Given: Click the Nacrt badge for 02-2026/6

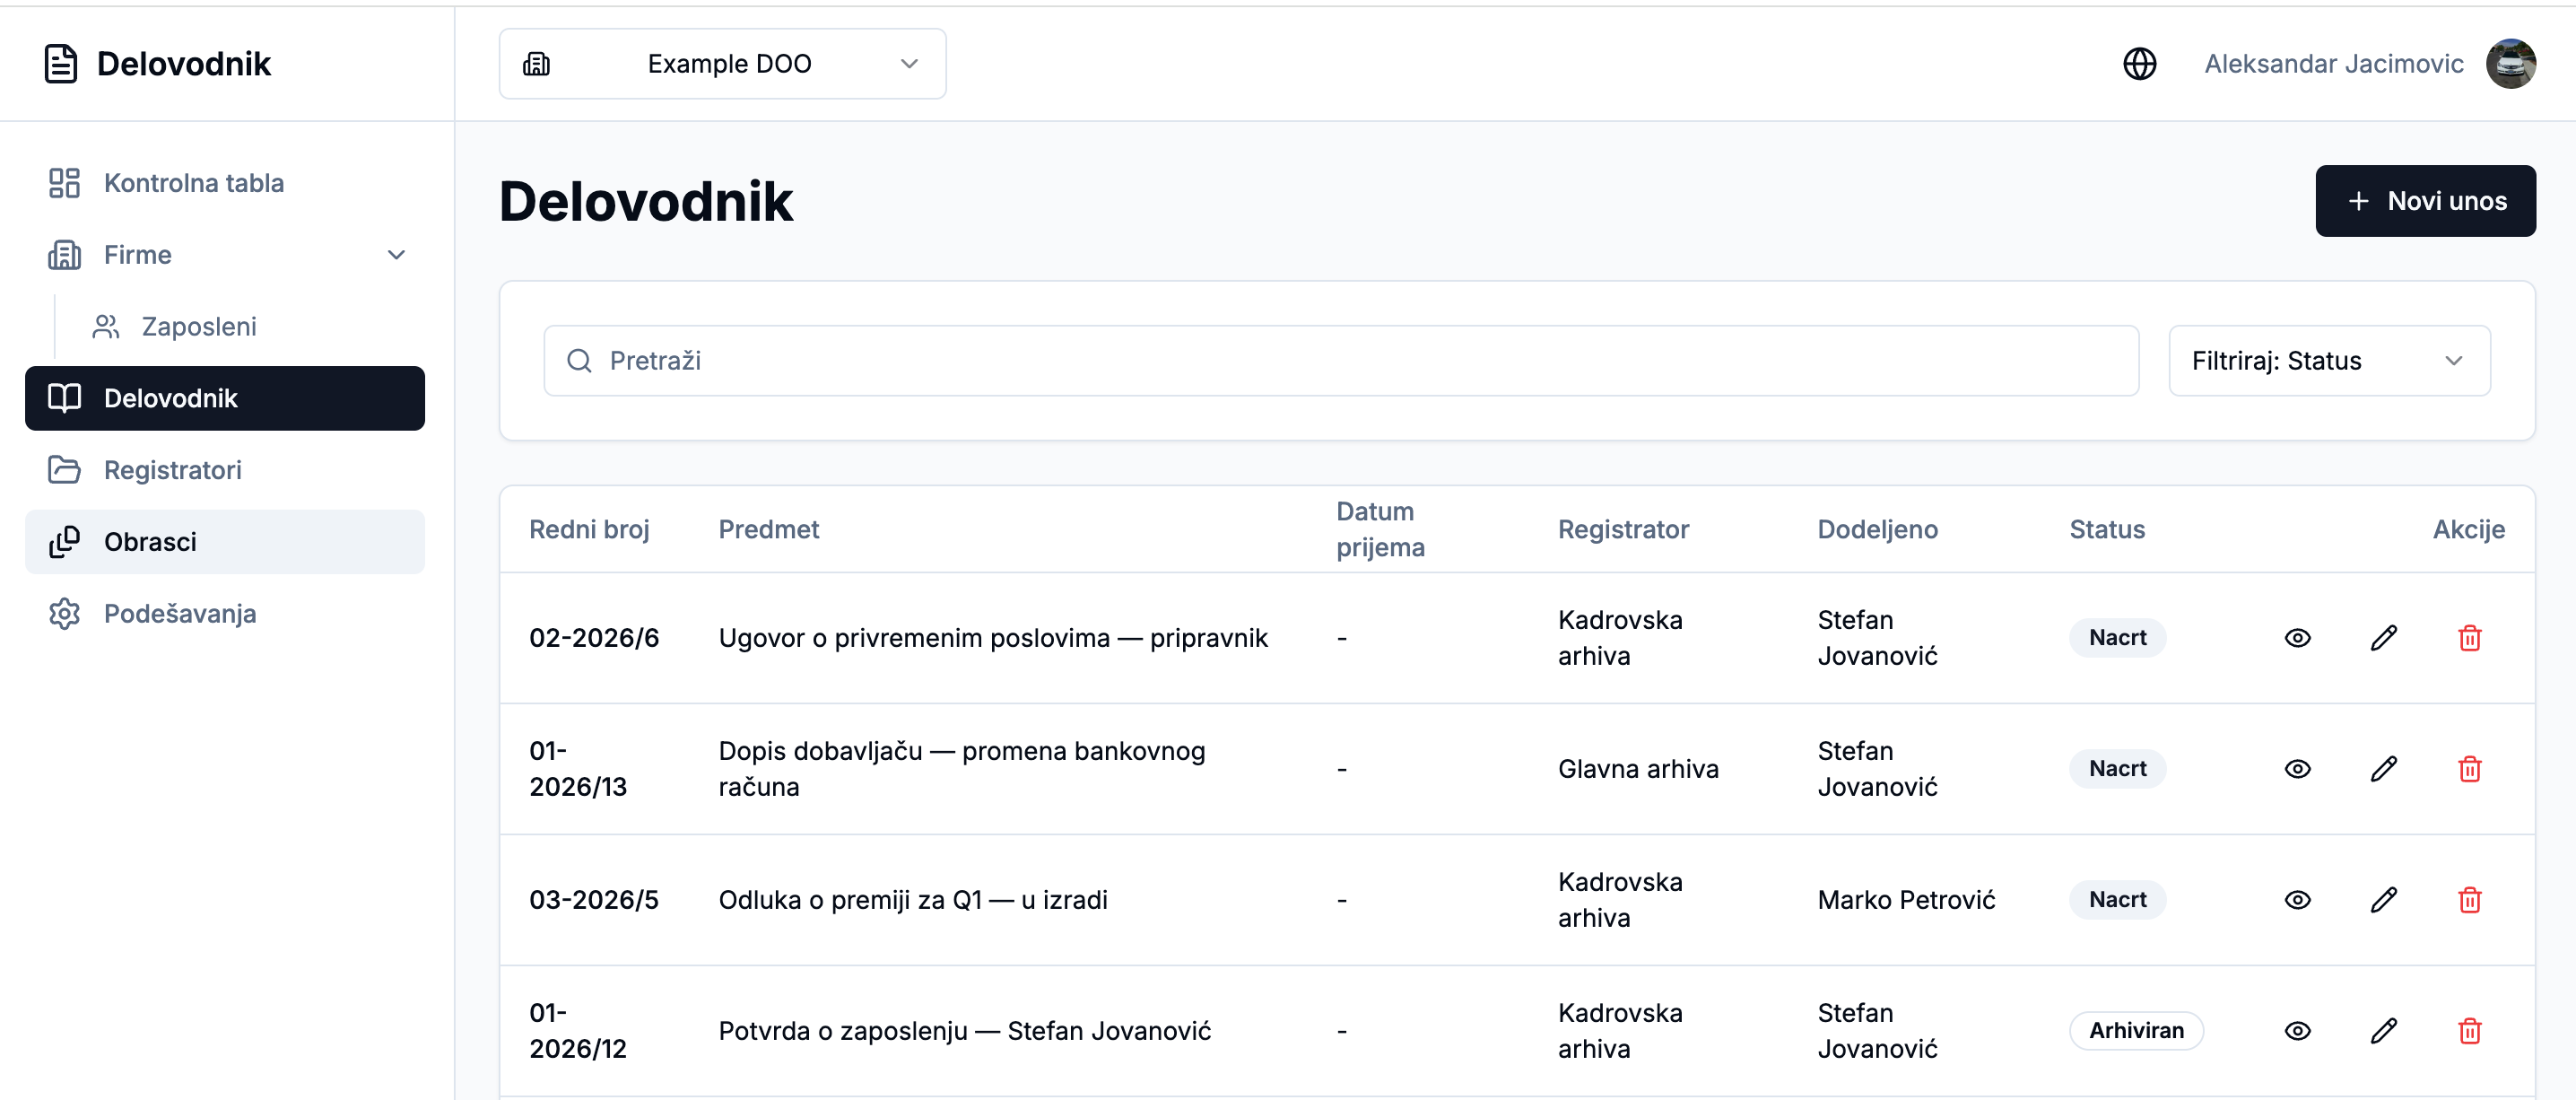Looking at the screenshot, I should coord(2117,638).
